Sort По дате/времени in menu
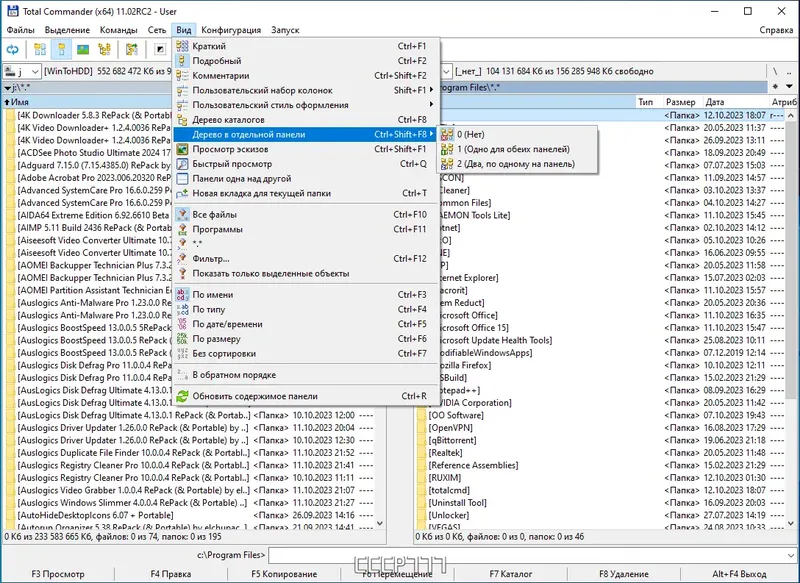 [x=306, y=324]
